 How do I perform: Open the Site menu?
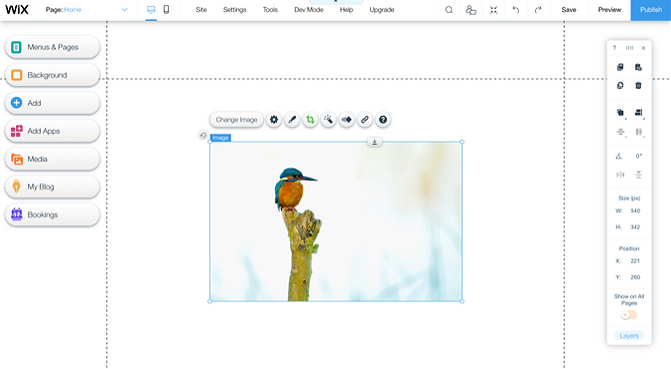[201, 9]
